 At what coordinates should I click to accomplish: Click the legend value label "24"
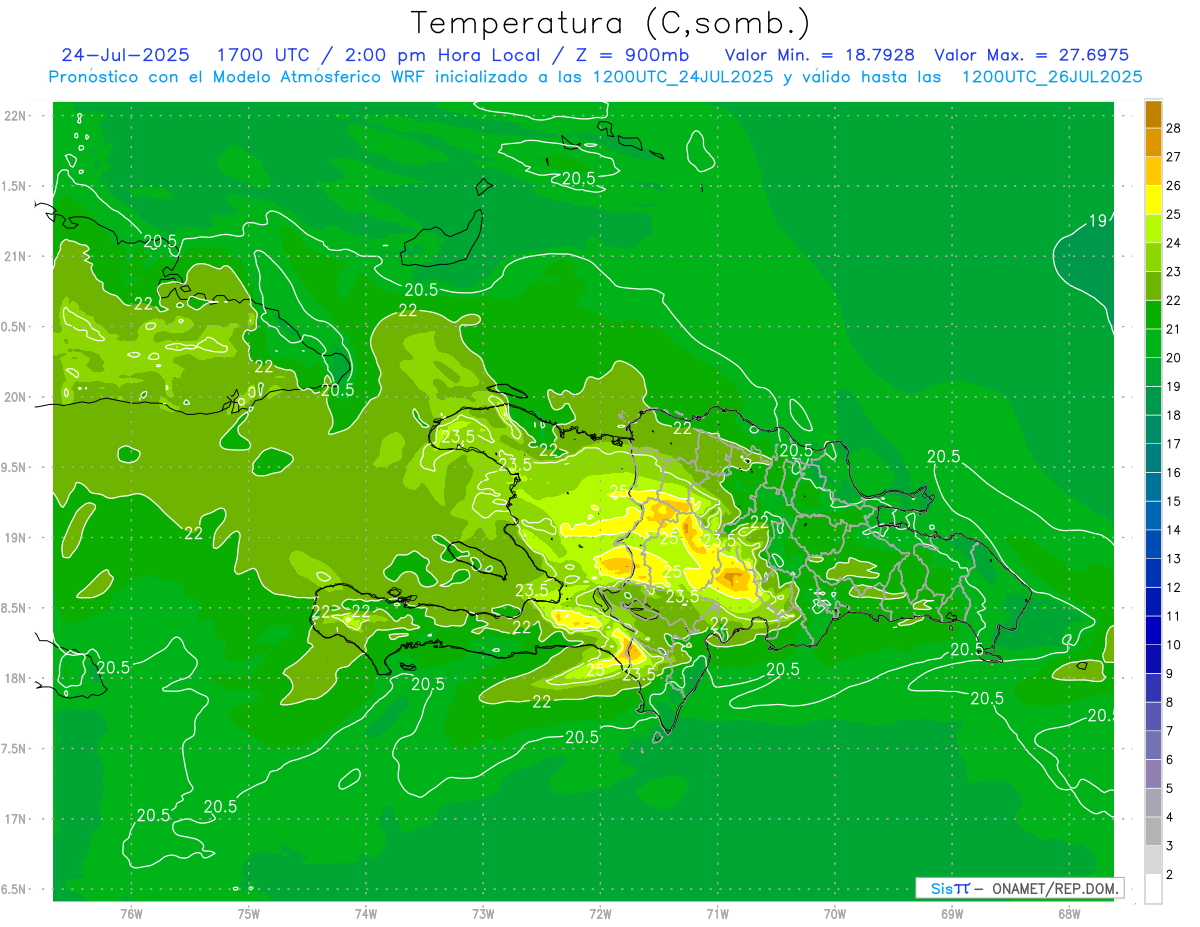coord(1174,242)
